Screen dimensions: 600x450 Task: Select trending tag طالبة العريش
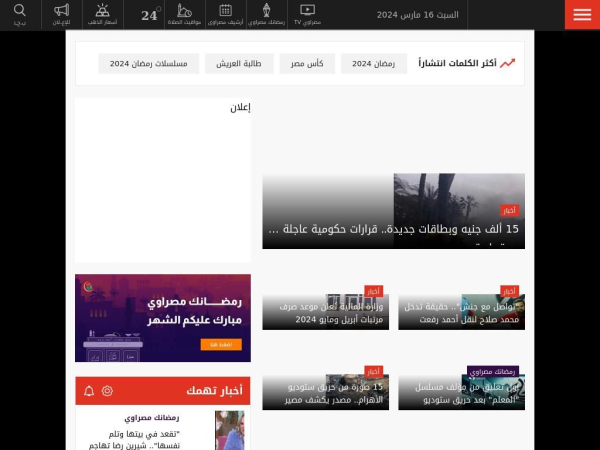pyautogui.click(x=239, y=64)
